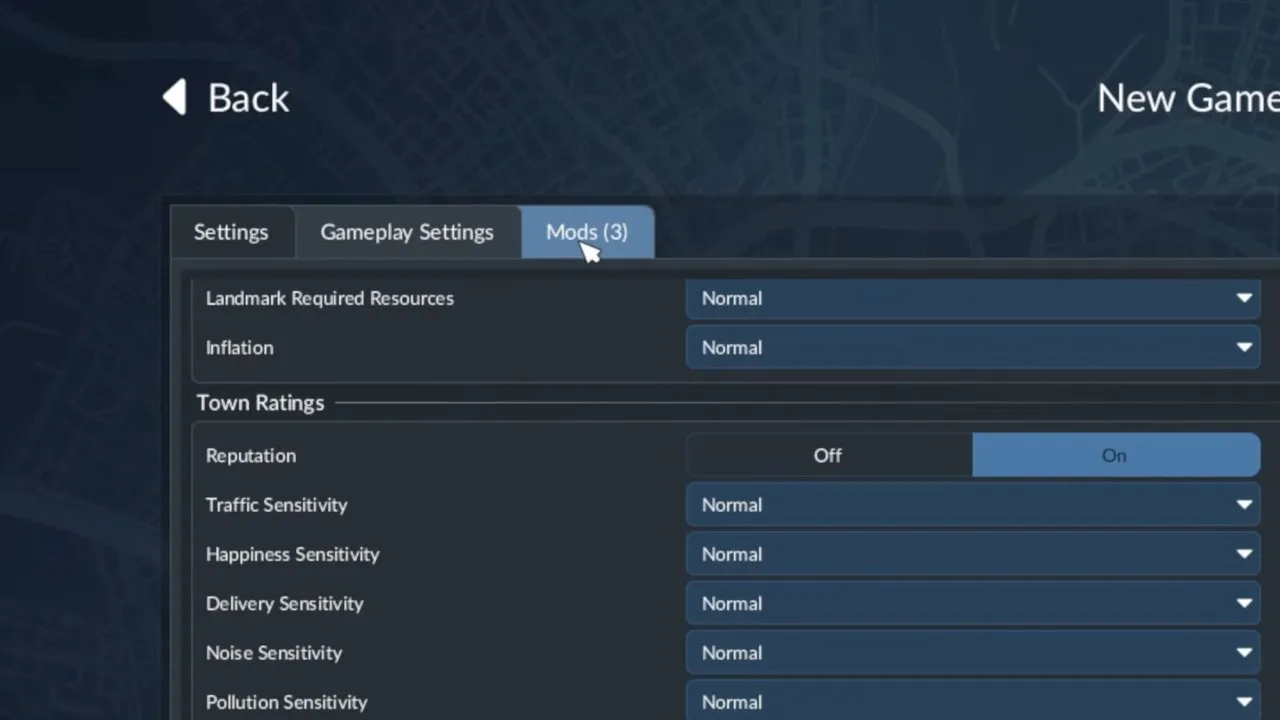The height and width of the screenshot is (720, 1280).
Task: Click the "Noise Sensitivity" label
Action: click(x=274, y=652)
